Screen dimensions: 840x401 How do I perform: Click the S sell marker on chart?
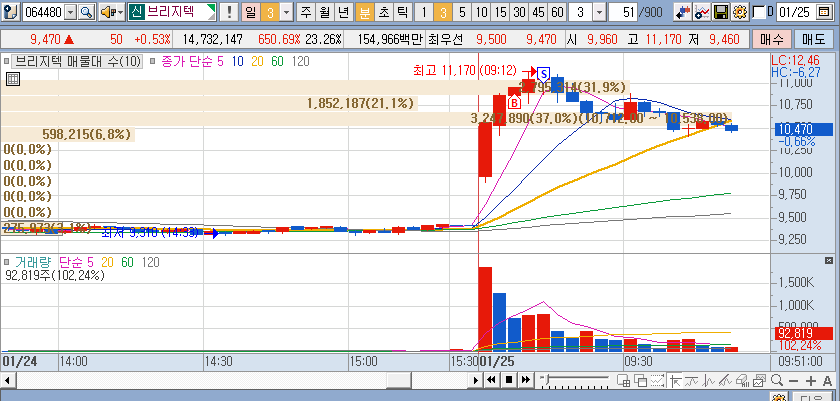click(x=543, y=73)
